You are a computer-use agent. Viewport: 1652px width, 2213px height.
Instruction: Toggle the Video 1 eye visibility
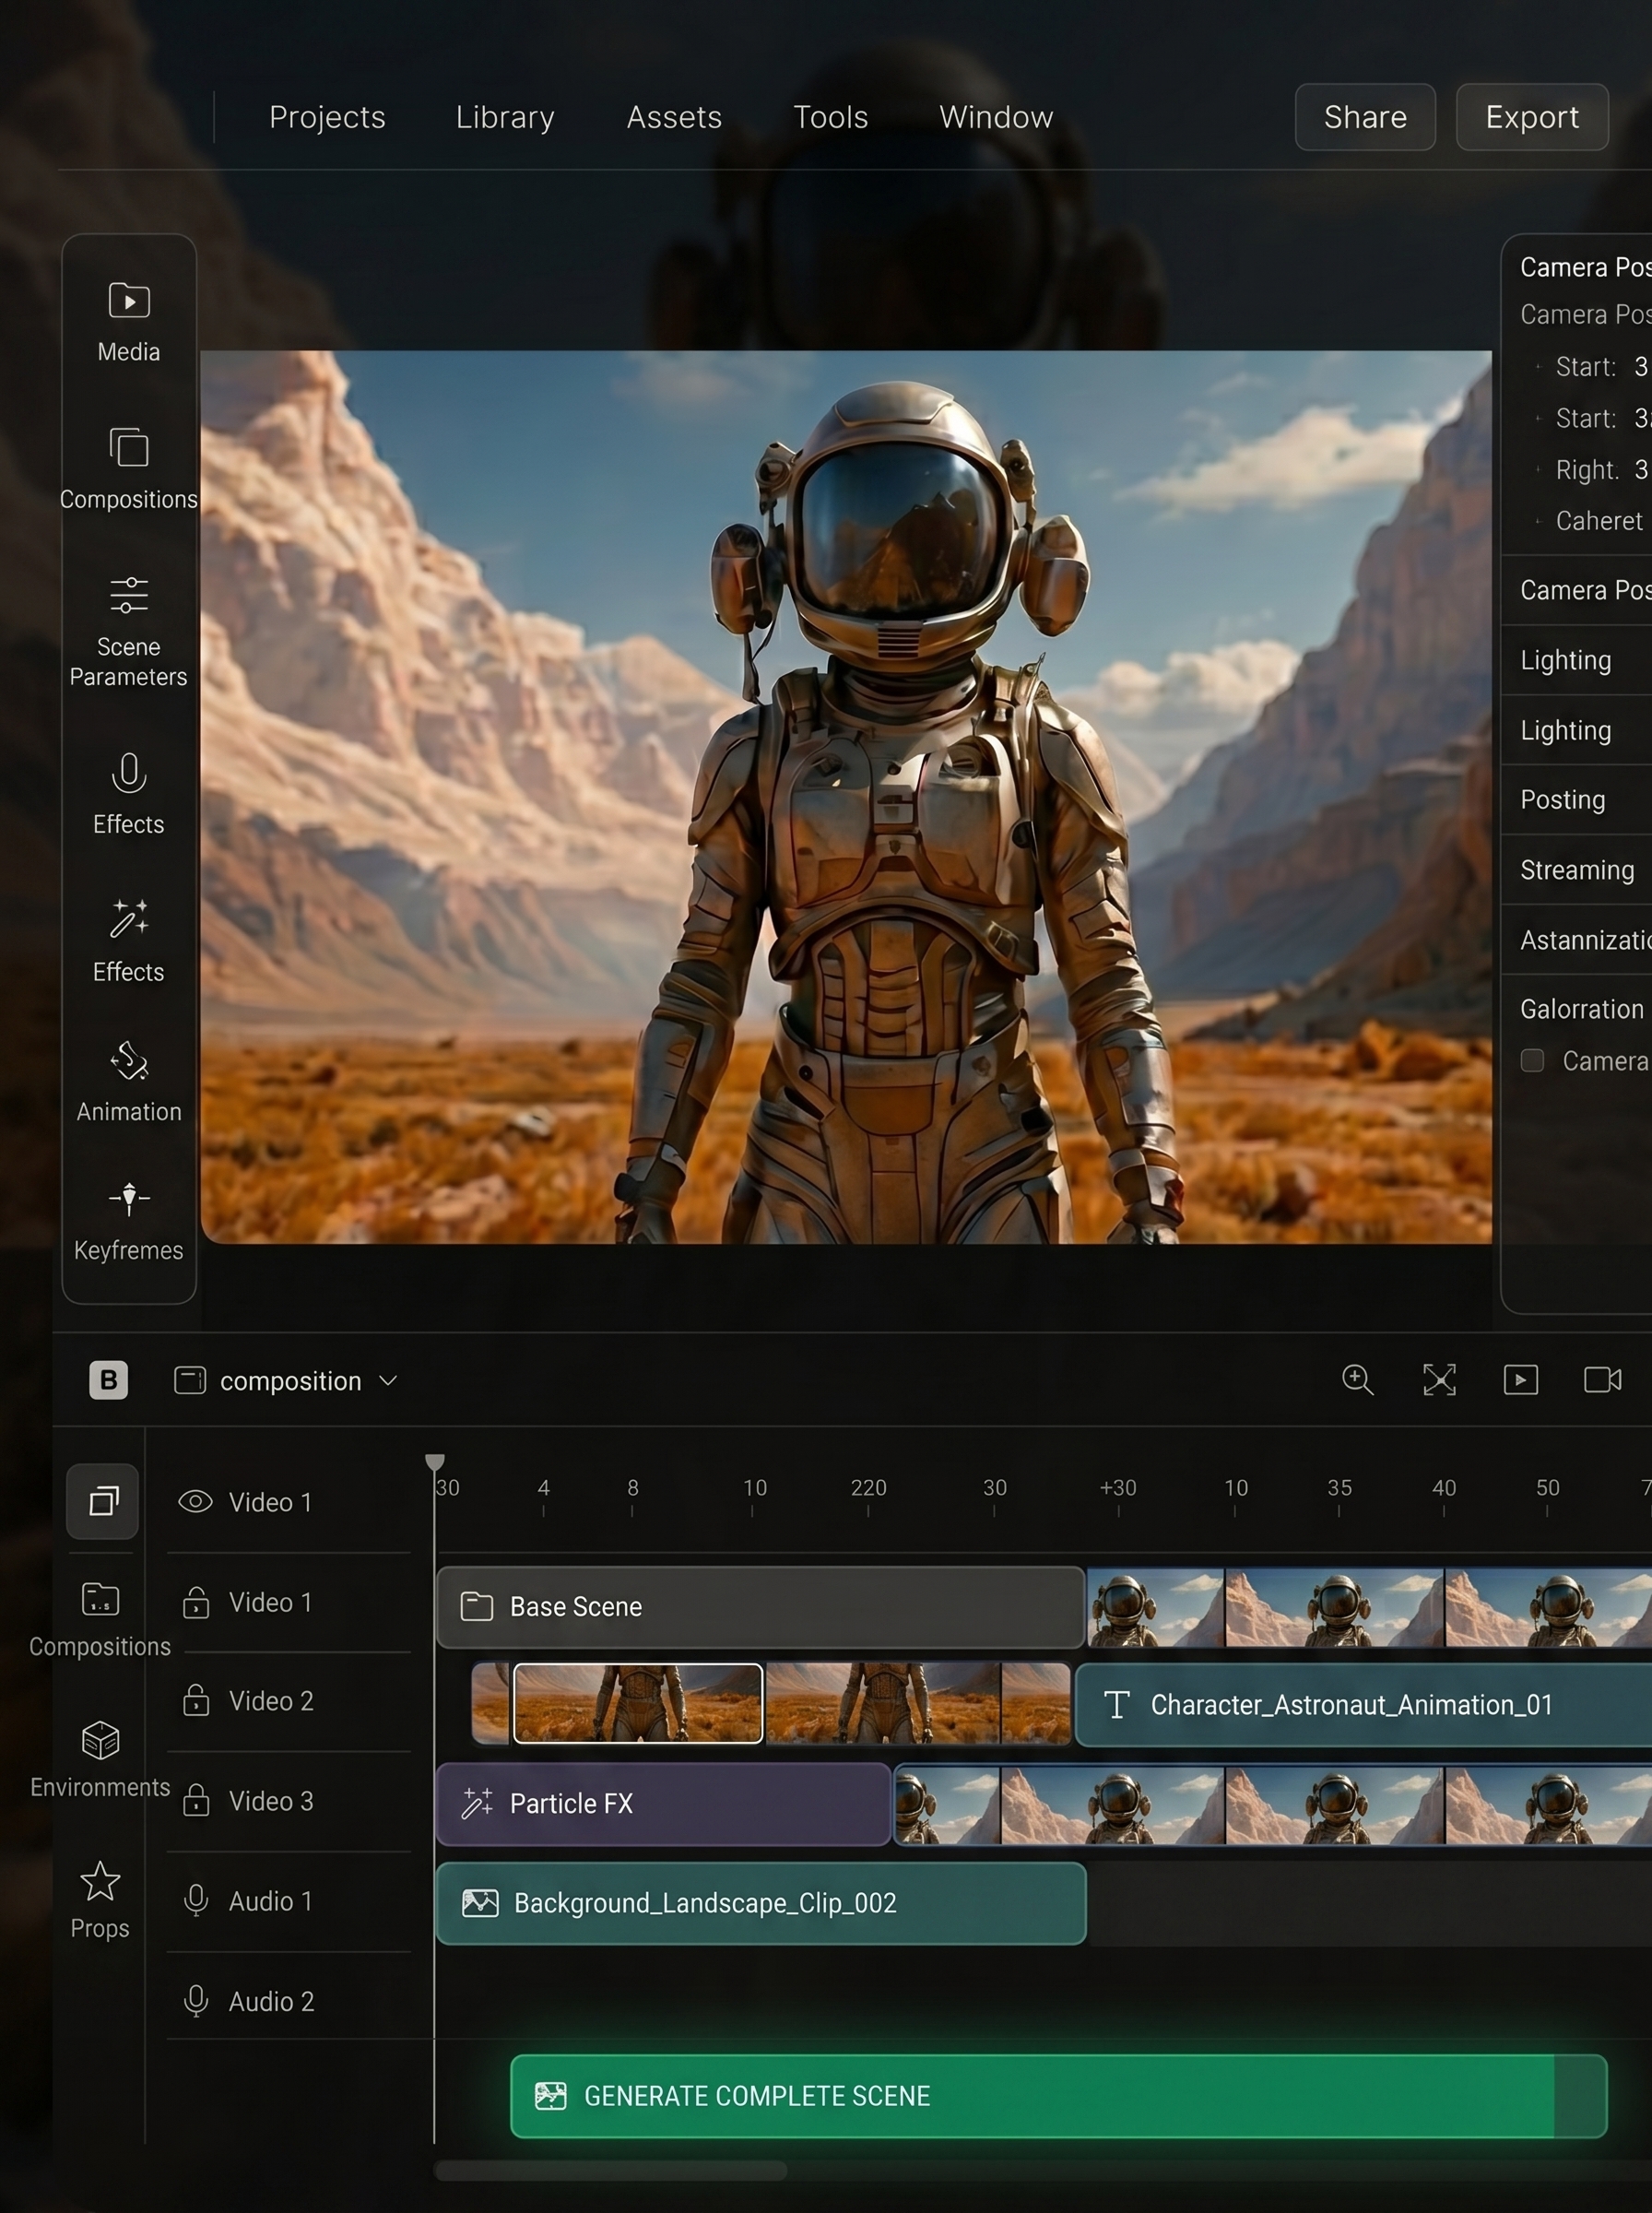(195, 1501)
